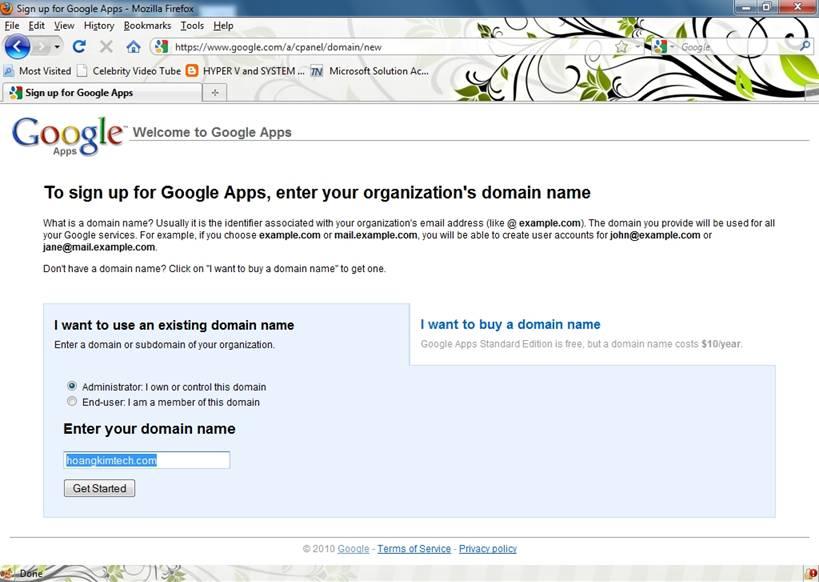Click the browser Back arrow button
This screenshot has height=582, width=819.
click(17, 46)
